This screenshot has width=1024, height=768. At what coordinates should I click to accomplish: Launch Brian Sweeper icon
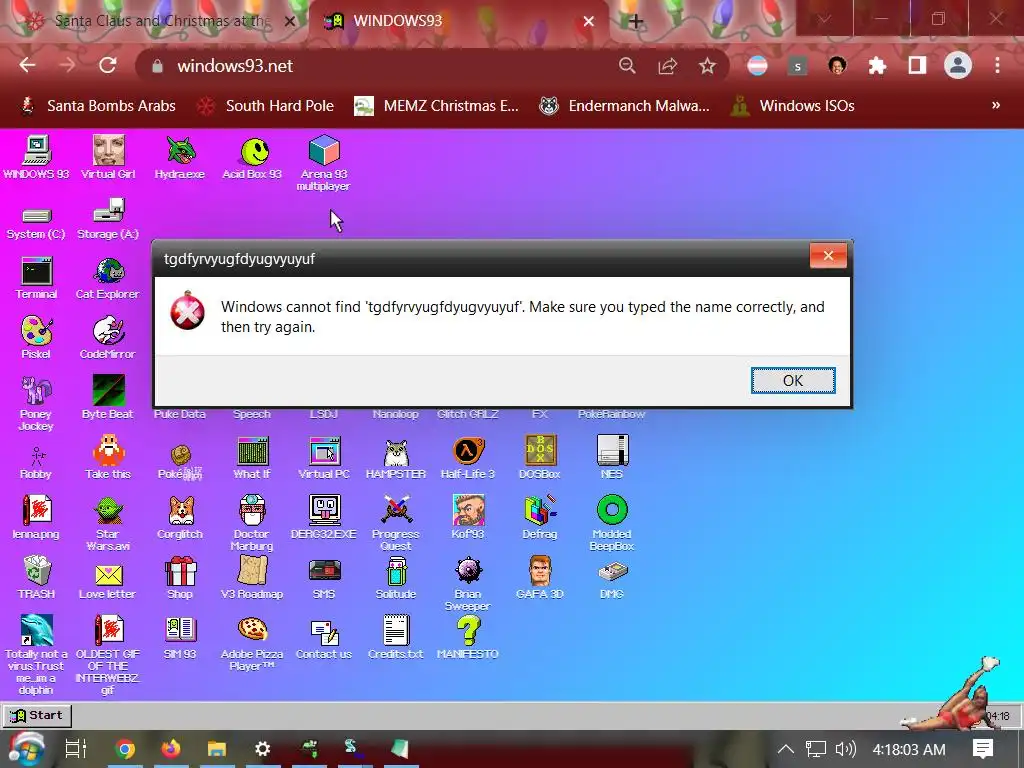coord(468,583)
